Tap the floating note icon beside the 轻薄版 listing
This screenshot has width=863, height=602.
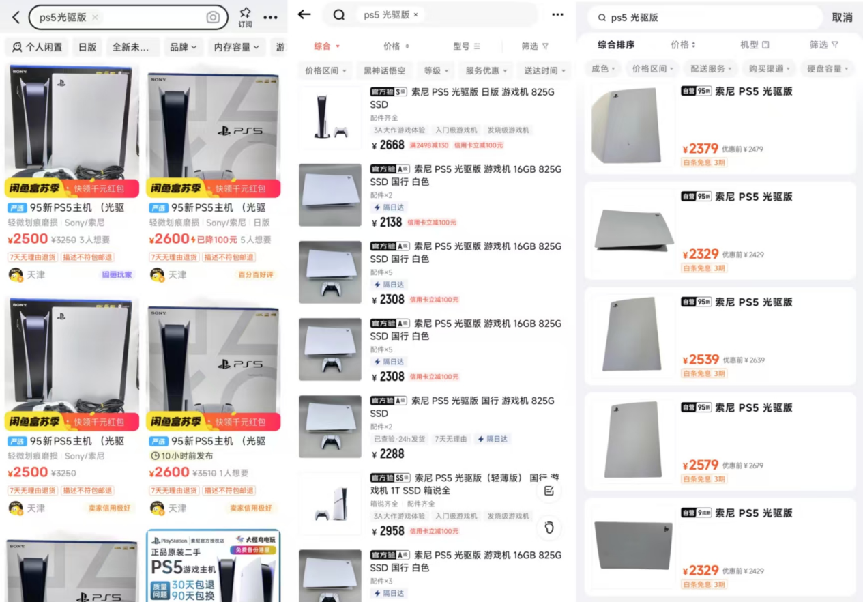[x=549, y=491]
